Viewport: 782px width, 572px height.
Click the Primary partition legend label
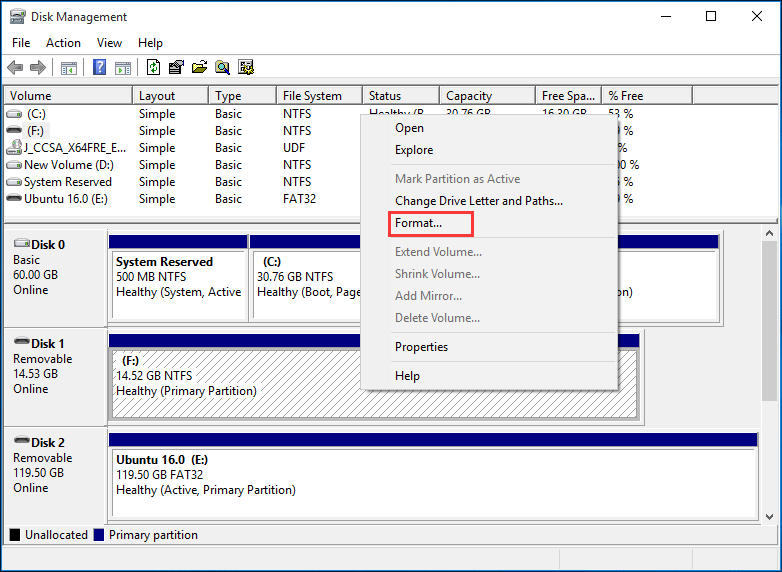[x=153, y=535]
